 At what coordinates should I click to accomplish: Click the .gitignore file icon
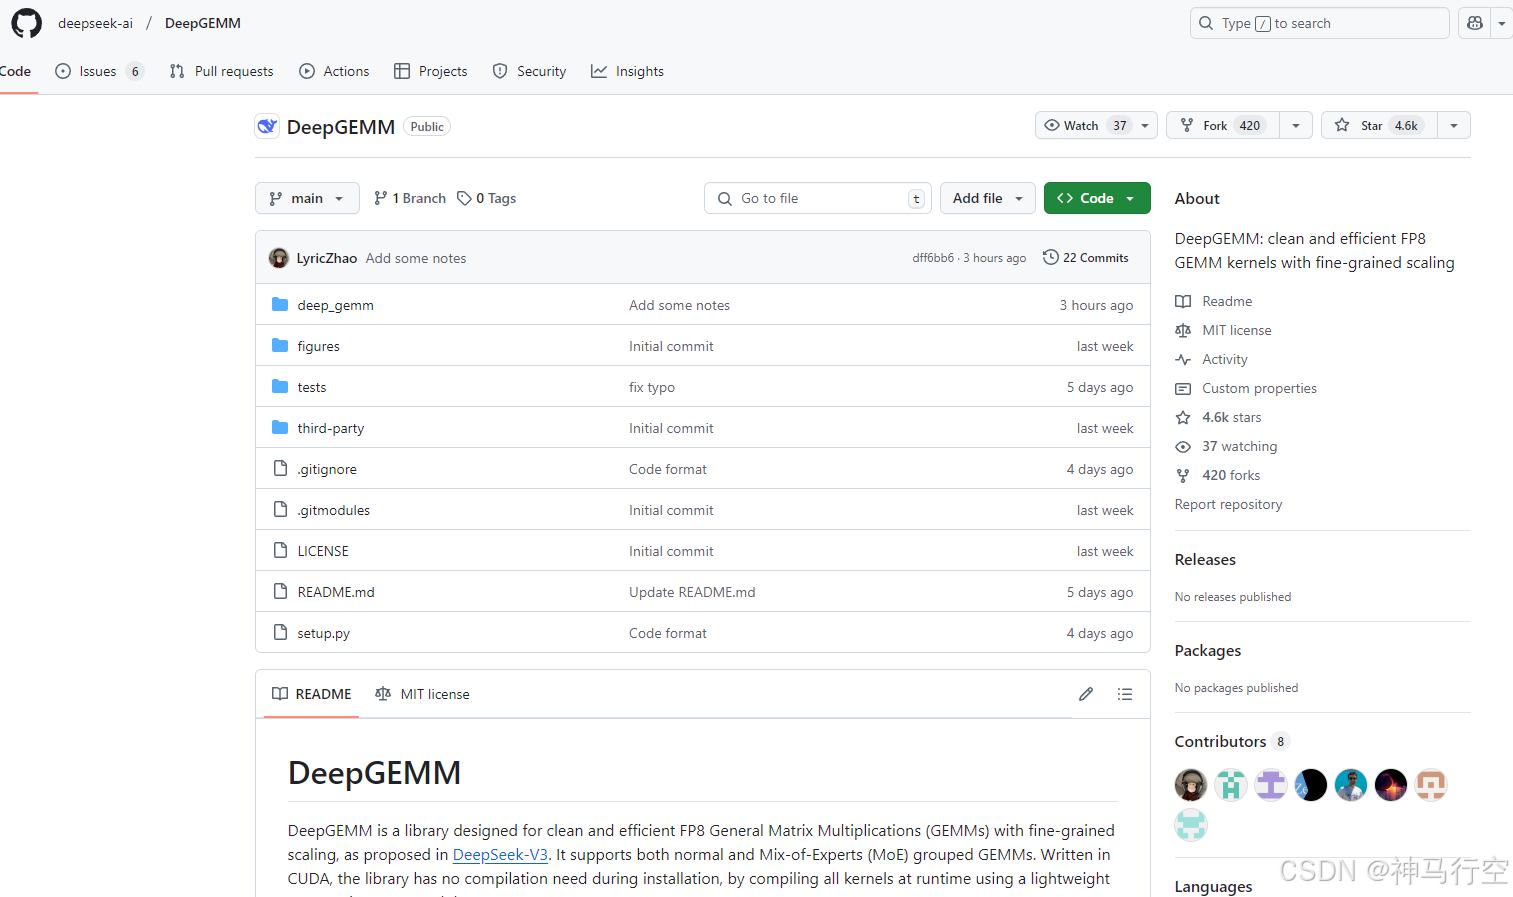pyautogui.click(x=280, y=469)
